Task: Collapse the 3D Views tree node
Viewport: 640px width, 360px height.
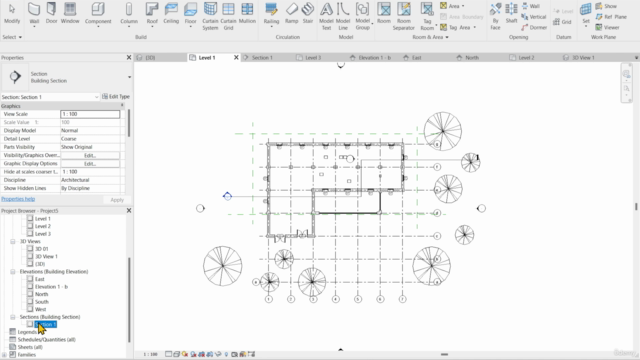Action: coord(13,241)
